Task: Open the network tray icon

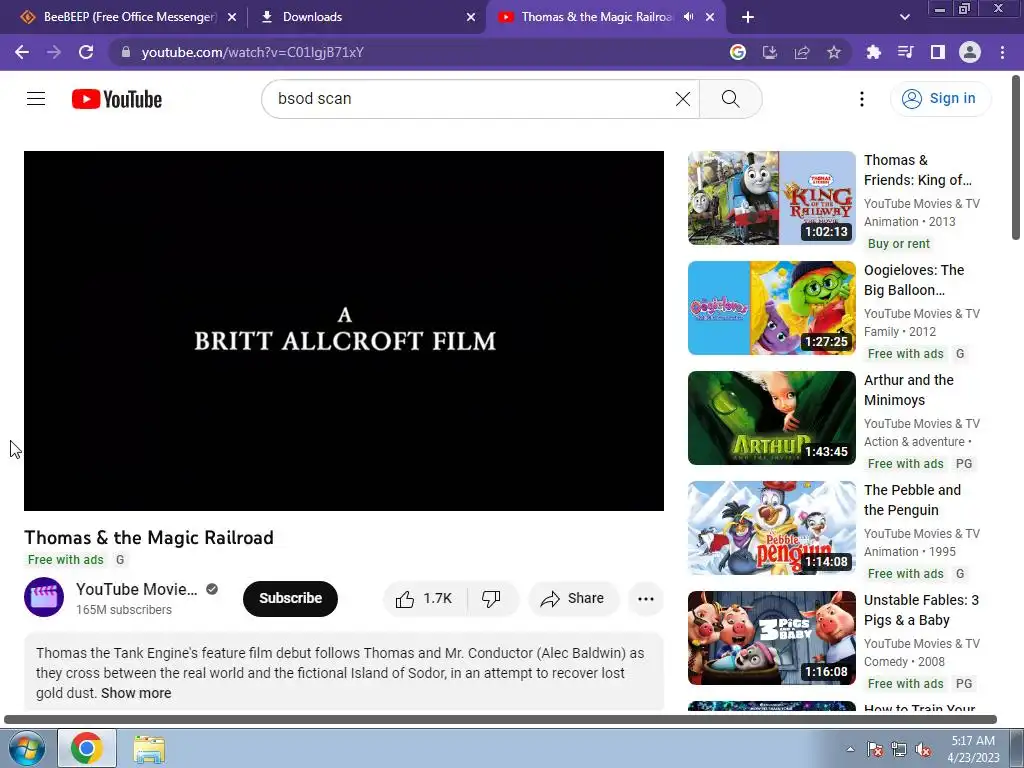Action: coord(899,750)
